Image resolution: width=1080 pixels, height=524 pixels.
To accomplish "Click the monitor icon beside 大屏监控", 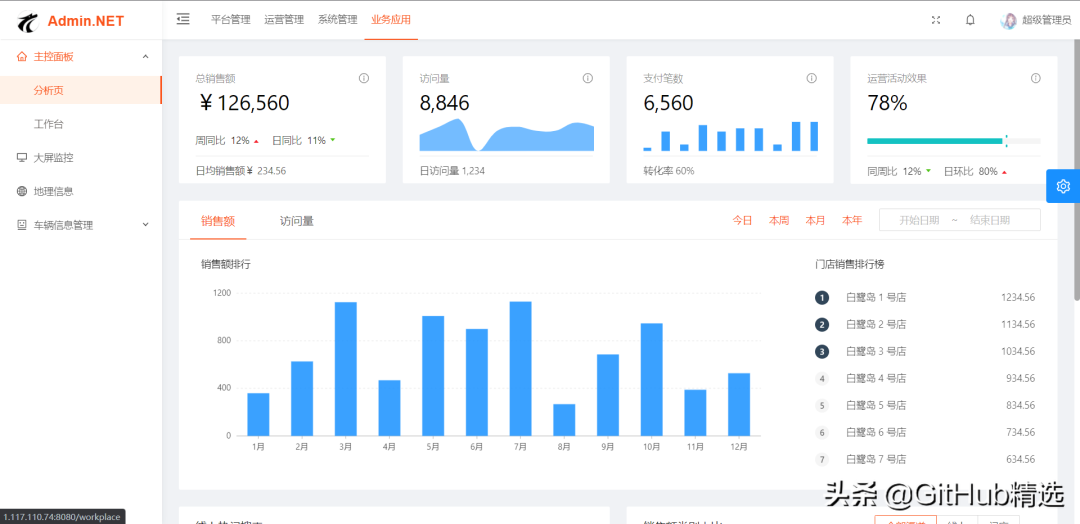I will point(22,158).
